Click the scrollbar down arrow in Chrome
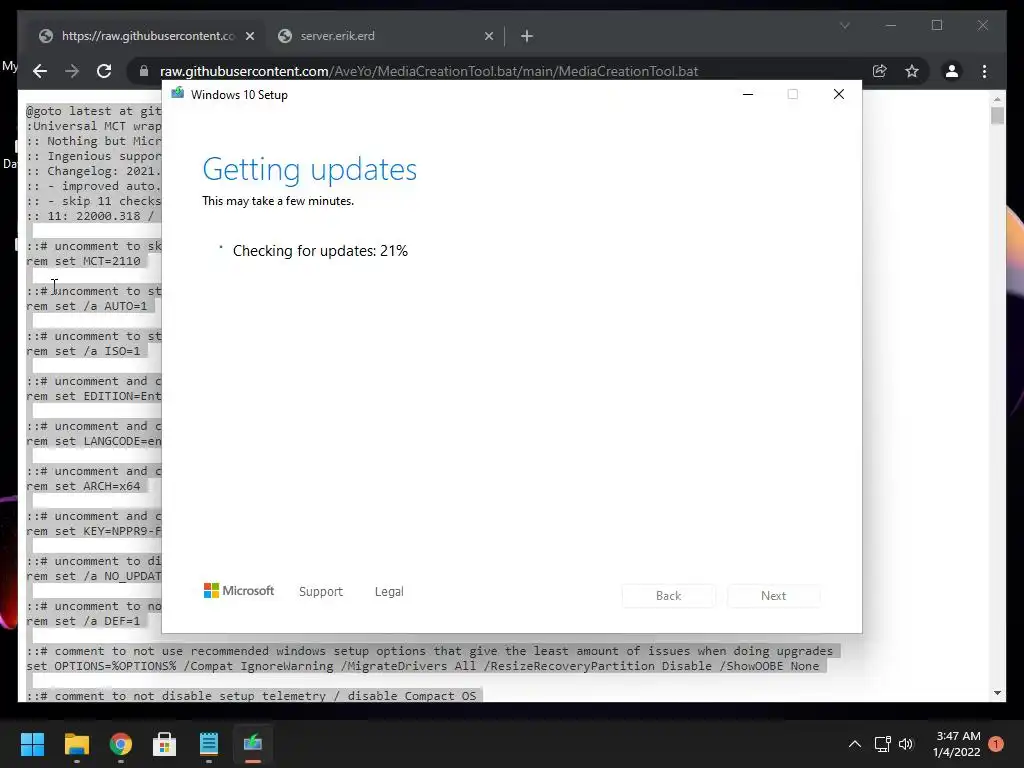The width and height of the screenshot is (1024, 768). click(997, 693)
